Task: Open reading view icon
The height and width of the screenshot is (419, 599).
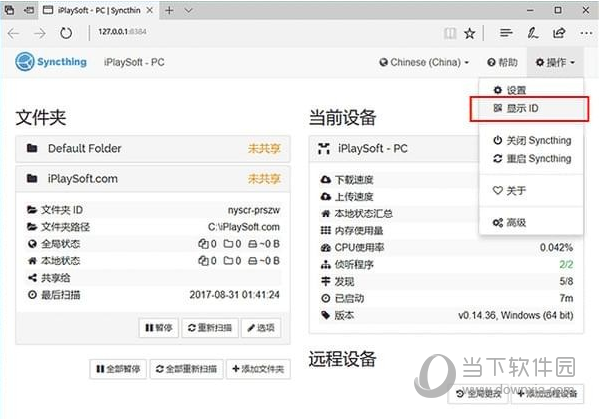Action: (450, 34)
